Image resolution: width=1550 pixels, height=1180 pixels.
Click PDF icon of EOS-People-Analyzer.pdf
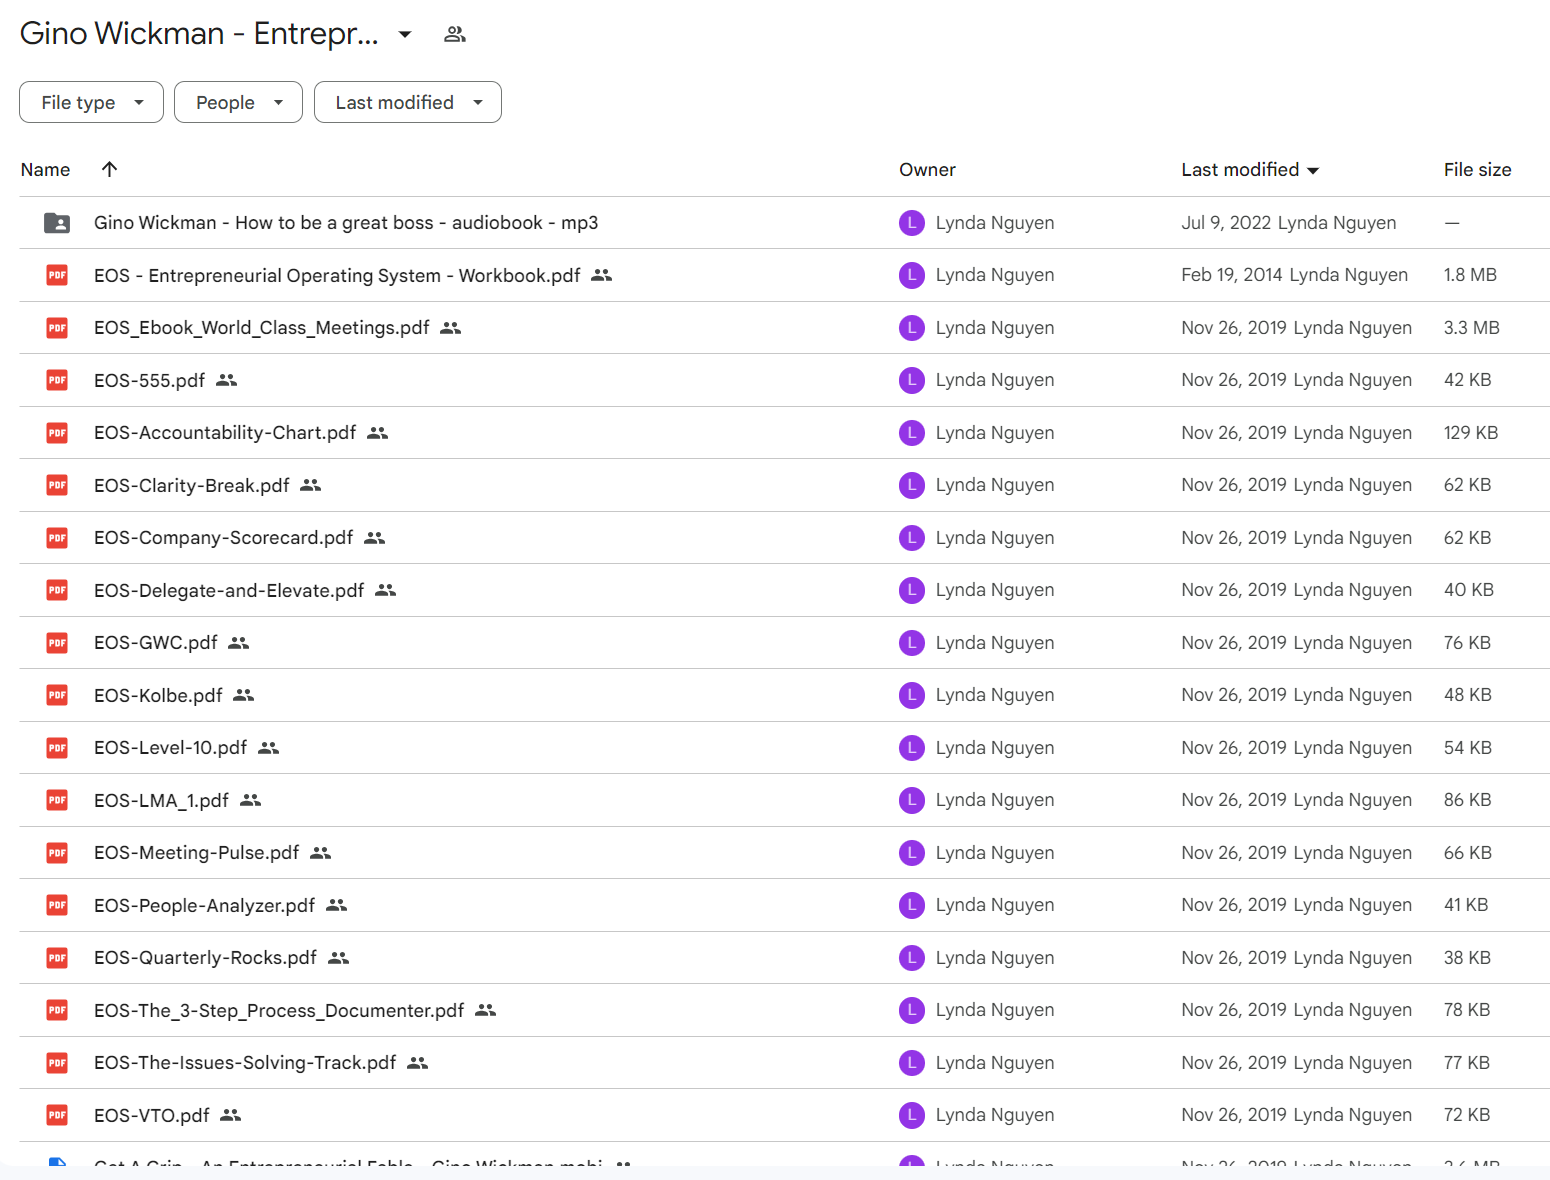point(57,905)
